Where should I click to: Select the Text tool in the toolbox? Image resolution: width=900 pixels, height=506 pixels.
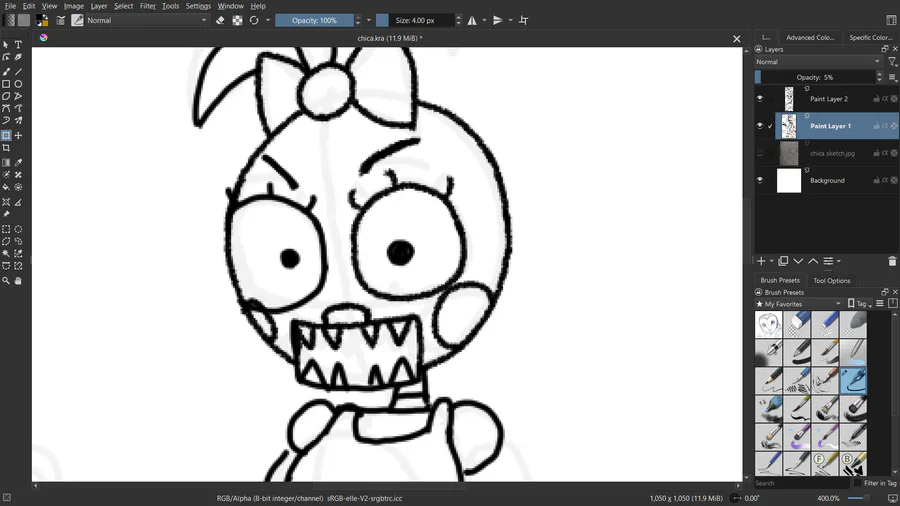click(x=18, y=45)
